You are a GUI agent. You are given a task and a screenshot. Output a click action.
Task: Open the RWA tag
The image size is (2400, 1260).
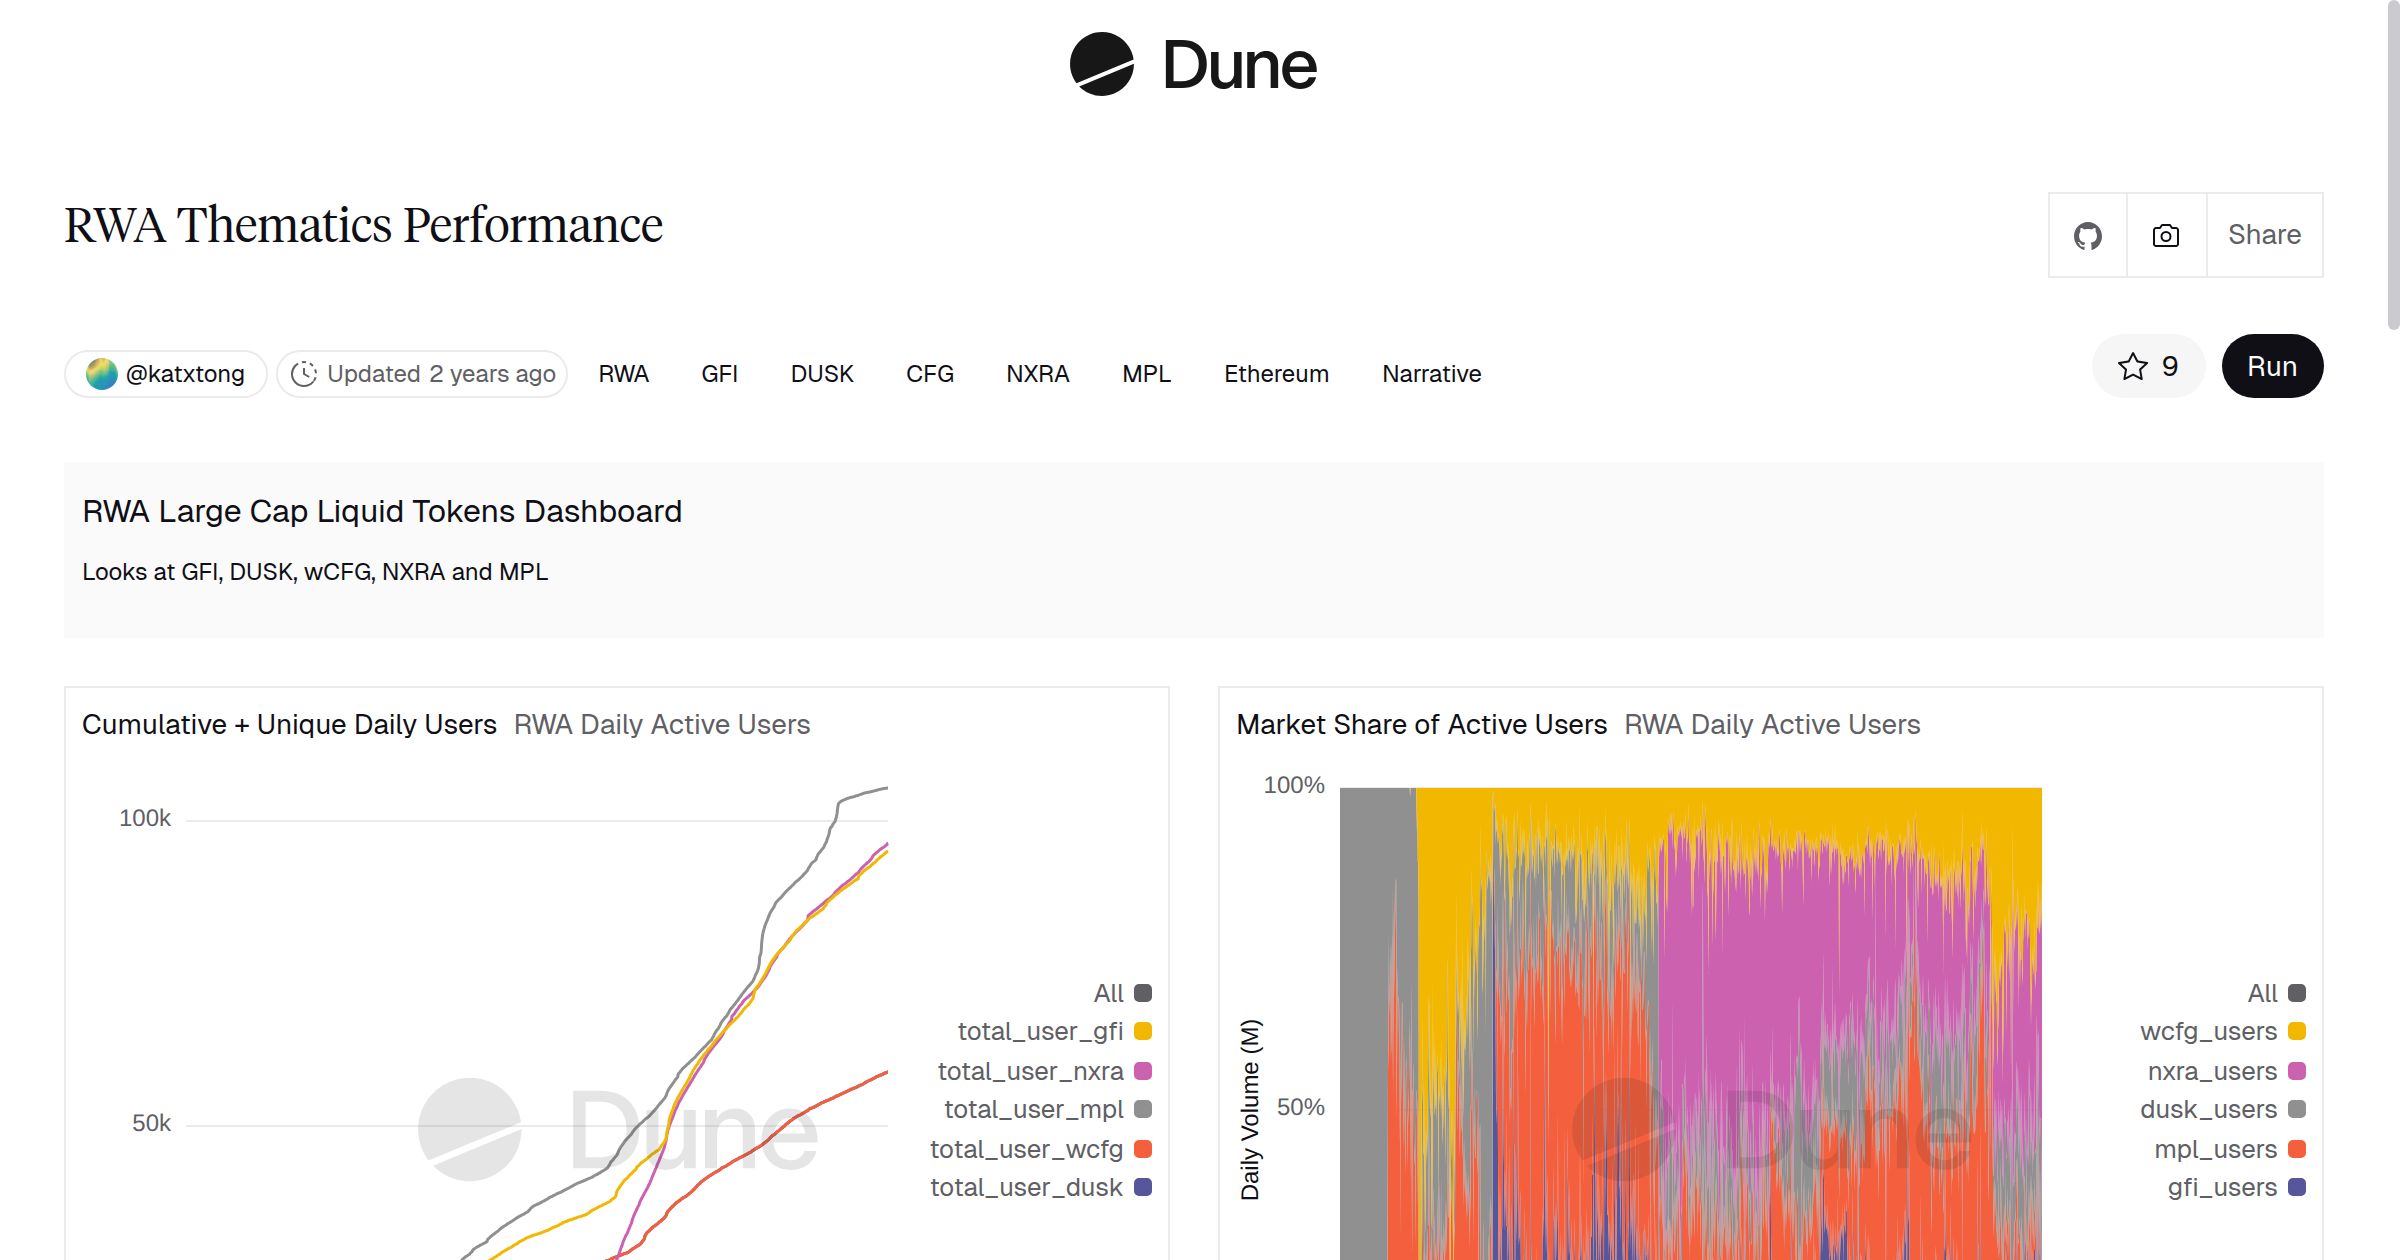pos(623,374)
